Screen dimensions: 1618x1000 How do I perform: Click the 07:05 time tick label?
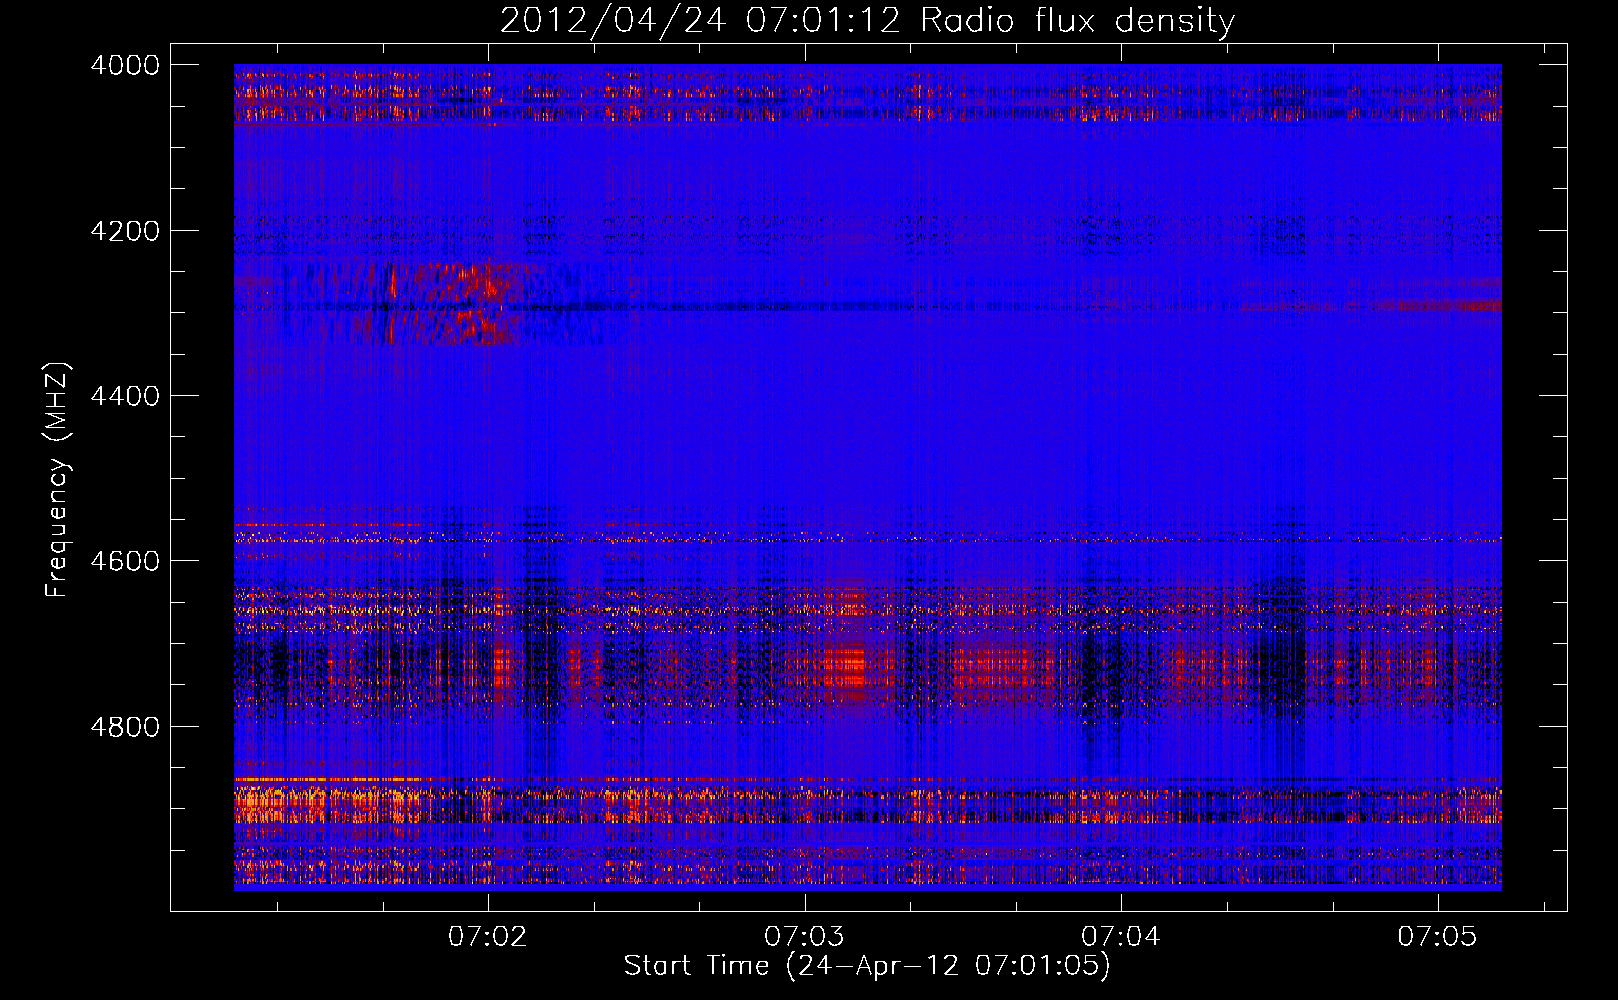pos(1437,936)
